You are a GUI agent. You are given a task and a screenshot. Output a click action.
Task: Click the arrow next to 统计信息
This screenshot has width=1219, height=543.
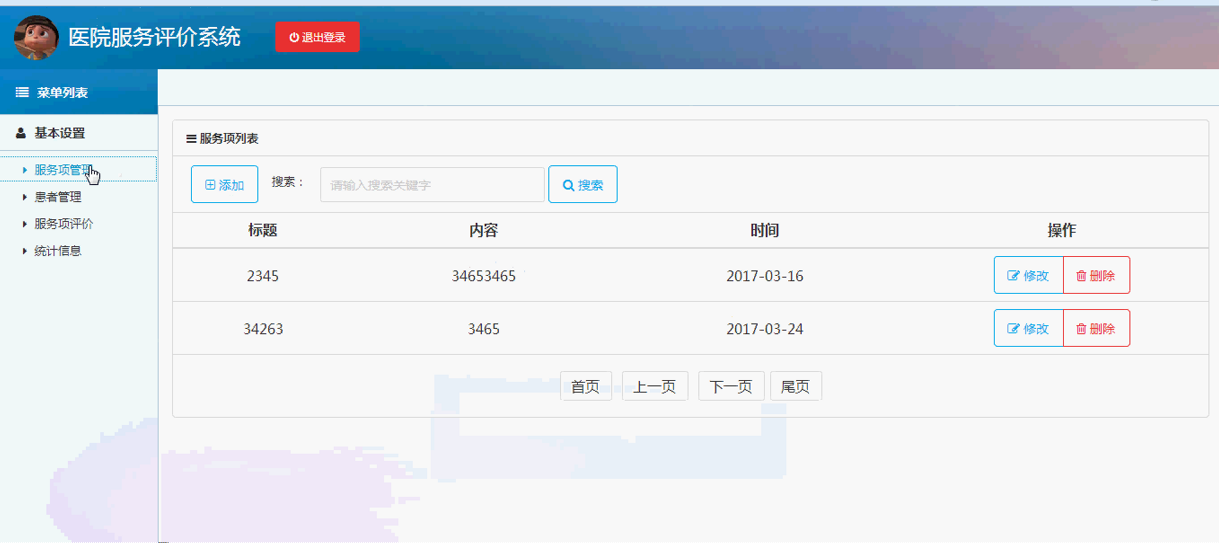point(25,251)
